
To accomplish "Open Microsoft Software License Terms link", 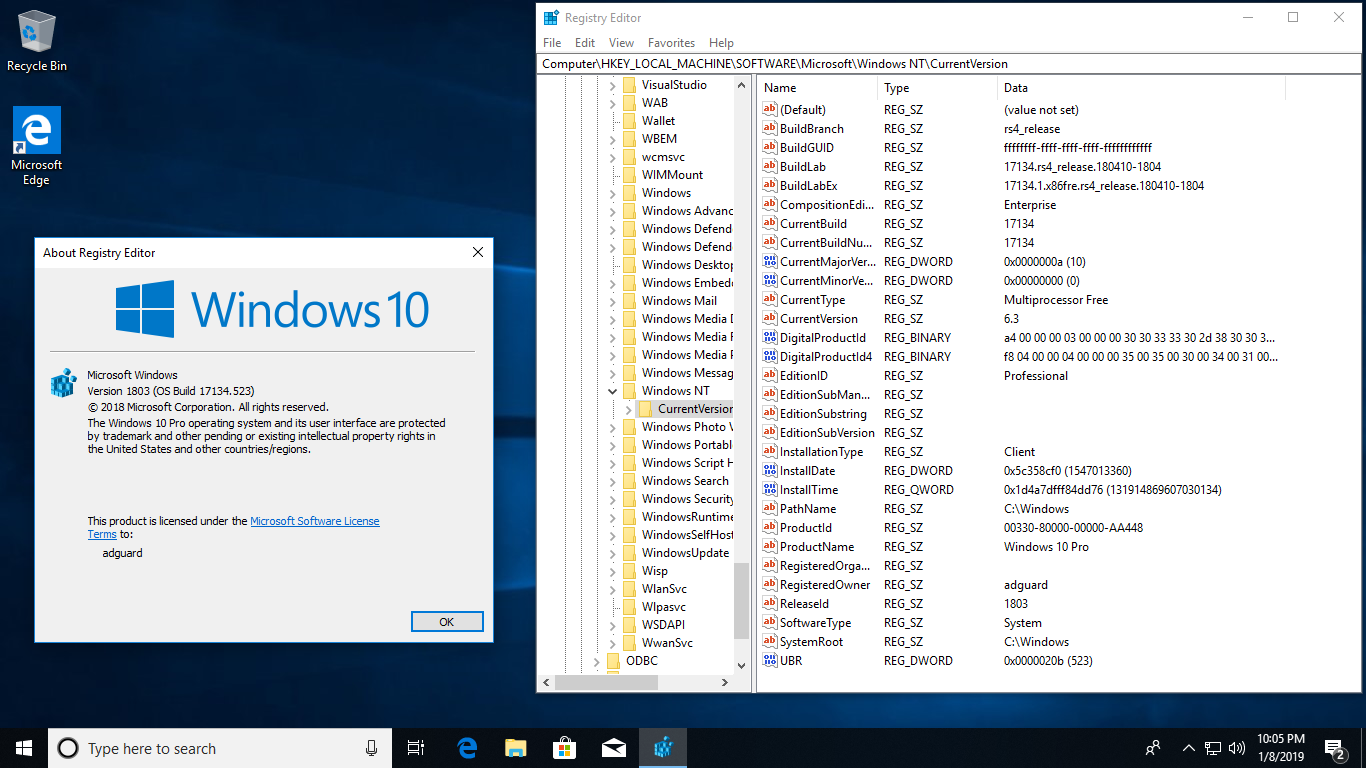I will coord(315,521).
